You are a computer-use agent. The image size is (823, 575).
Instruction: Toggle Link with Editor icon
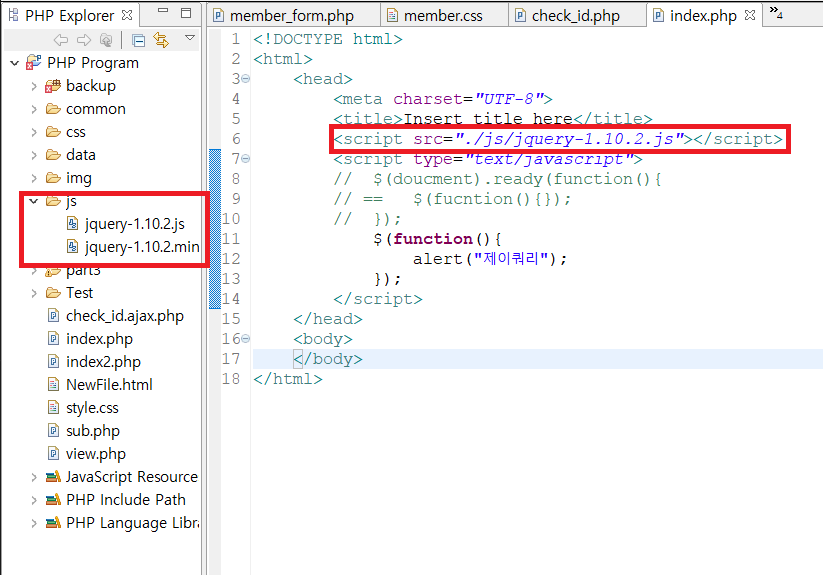(161, 40)
